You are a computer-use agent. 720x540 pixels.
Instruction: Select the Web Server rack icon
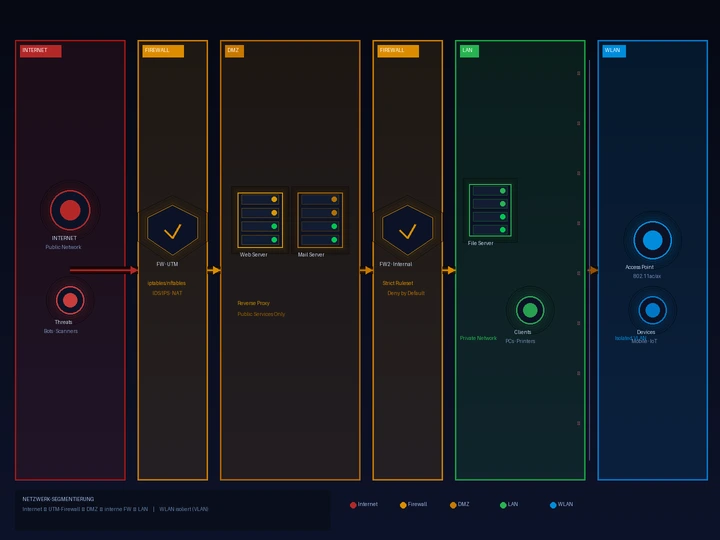[260, 220]
